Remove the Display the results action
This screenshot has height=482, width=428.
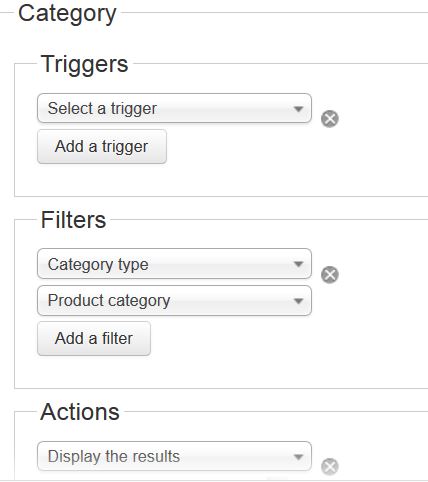[330, 466]
